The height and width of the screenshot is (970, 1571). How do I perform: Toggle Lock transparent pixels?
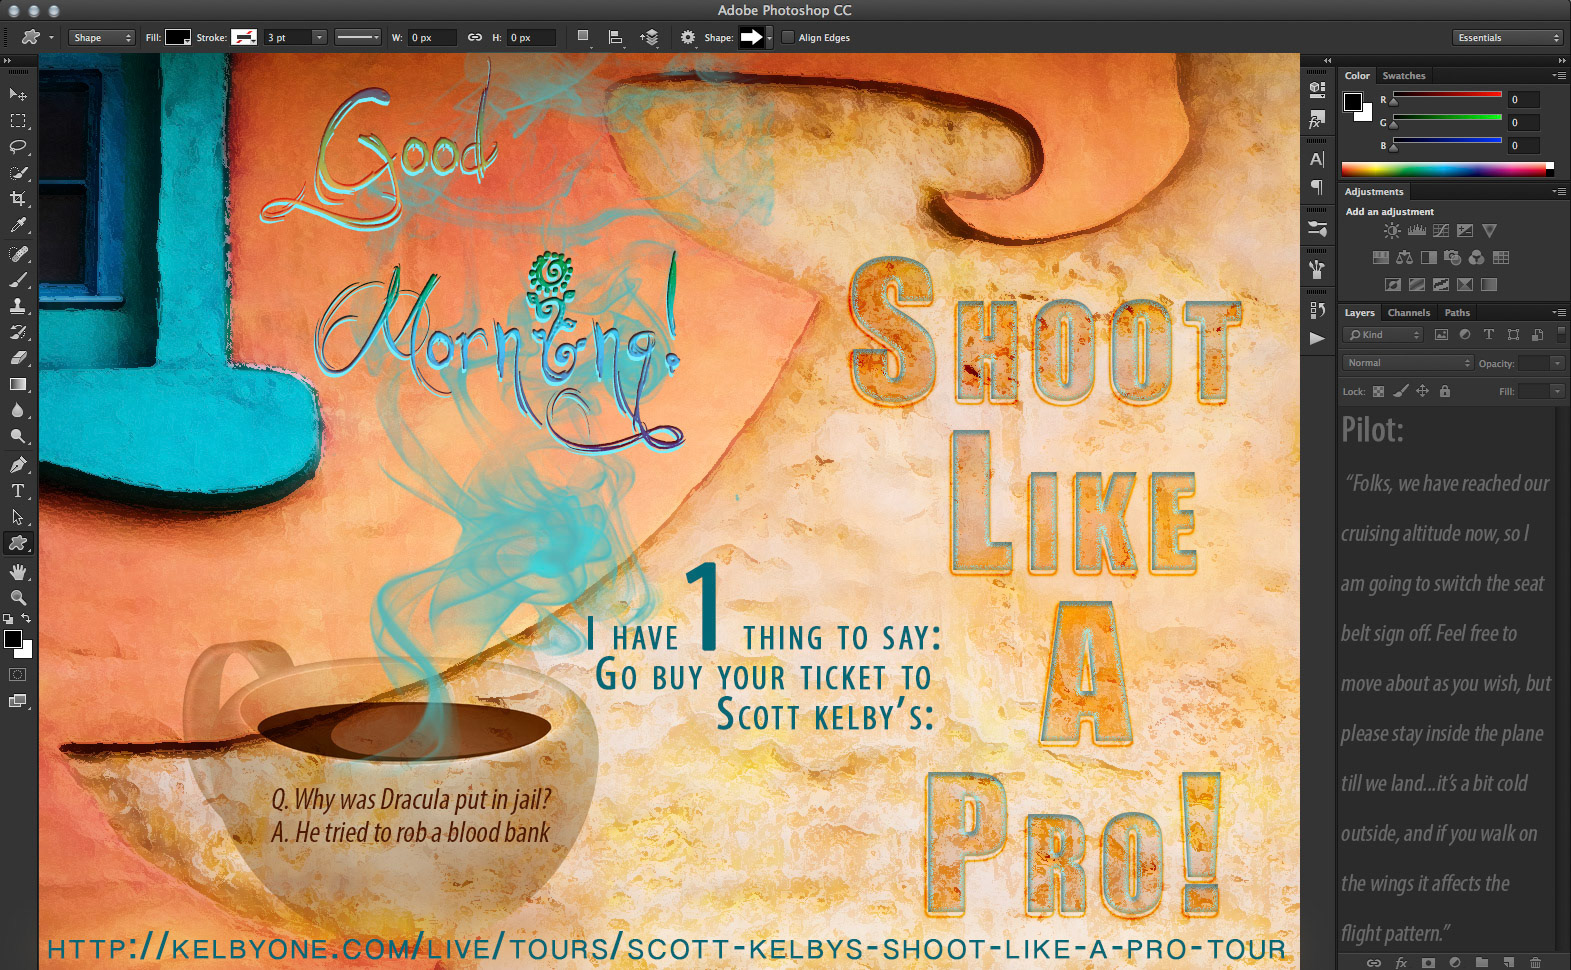[x=1378, y=392]
